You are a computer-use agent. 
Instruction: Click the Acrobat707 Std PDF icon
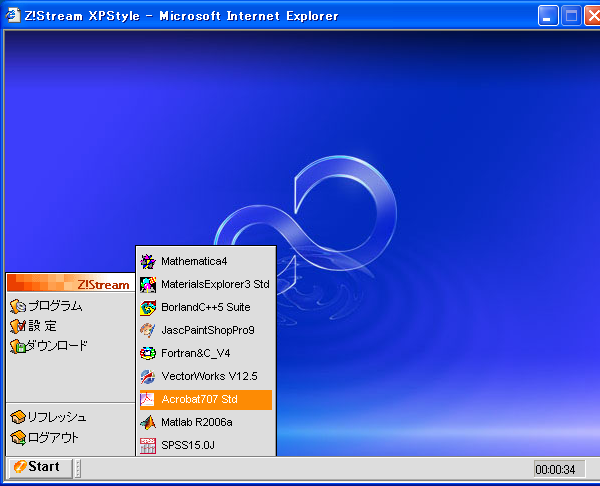pos(148,400)
